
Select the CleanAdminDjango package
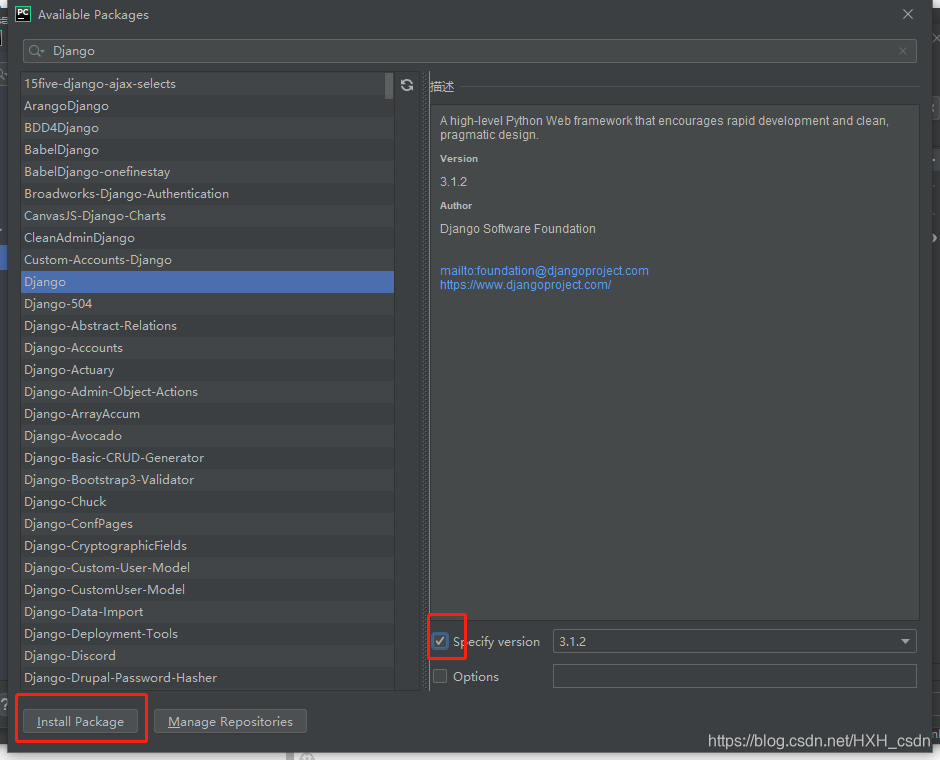point(207,238)
